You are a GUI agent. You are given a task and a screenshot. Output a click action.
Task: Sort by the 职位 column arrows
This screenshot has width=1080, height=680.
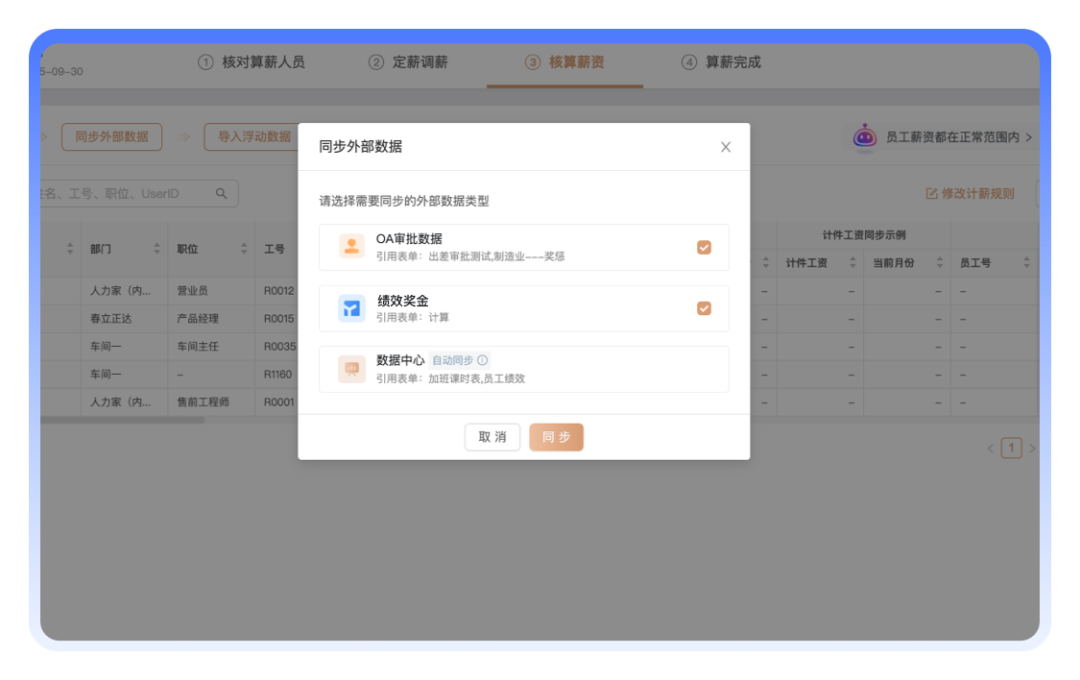[243, 249]
